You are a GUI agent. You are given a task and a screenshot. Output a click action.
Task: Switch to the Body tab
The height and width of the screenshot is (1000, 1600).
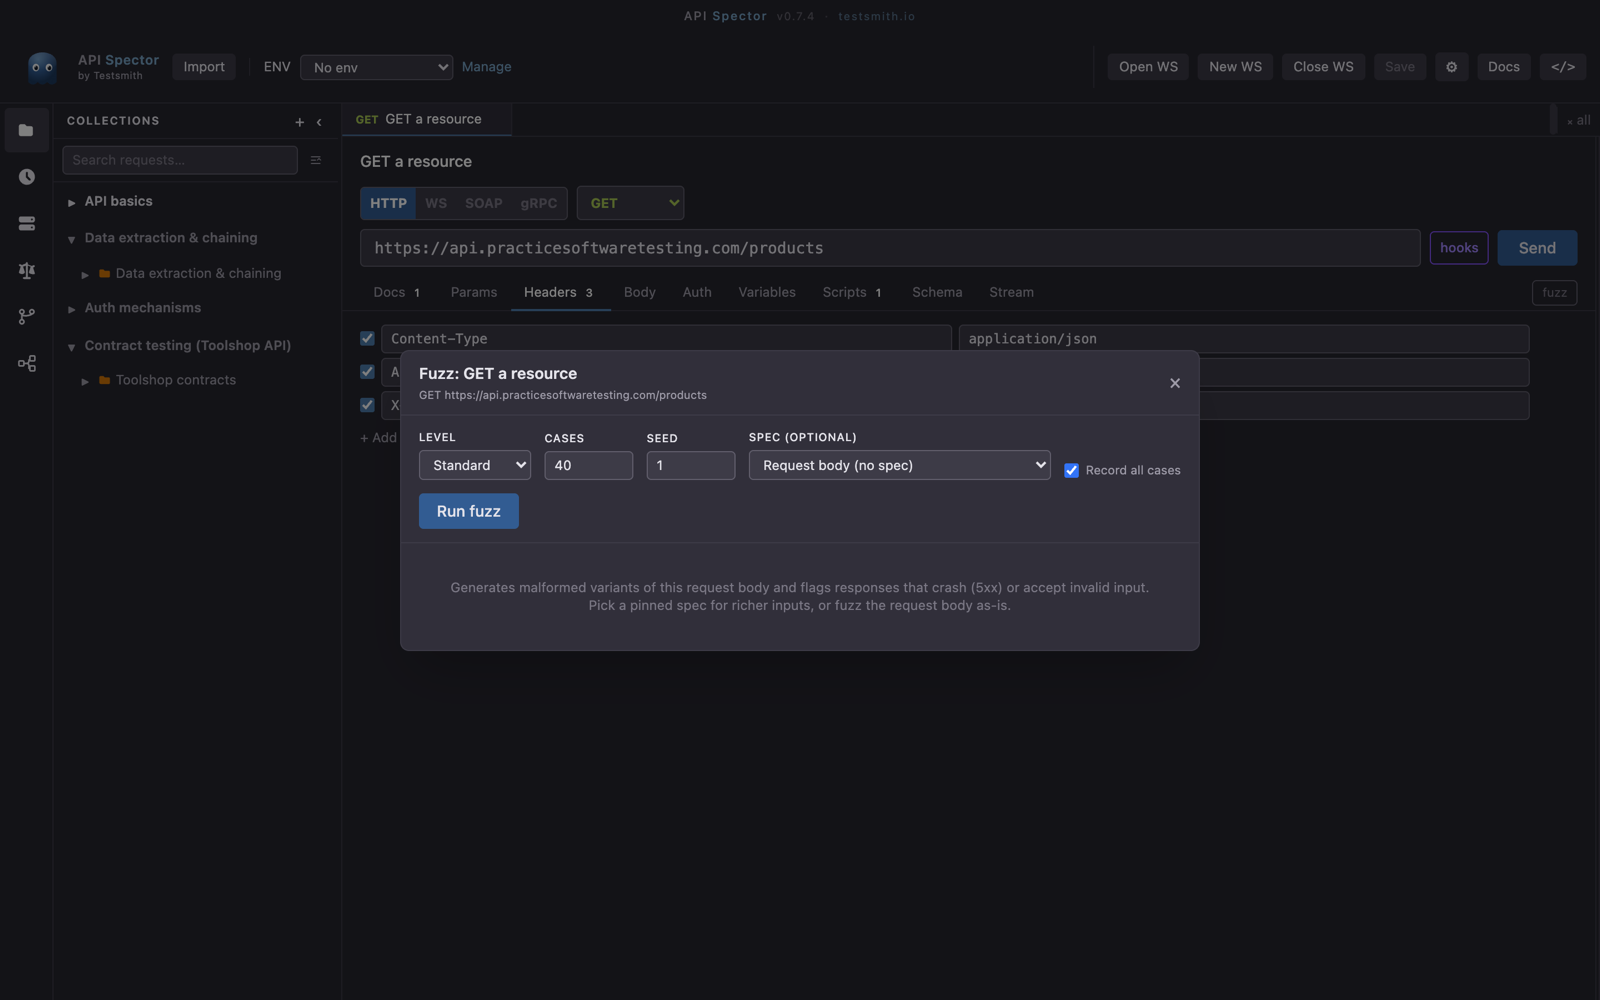tap(639, 292)
